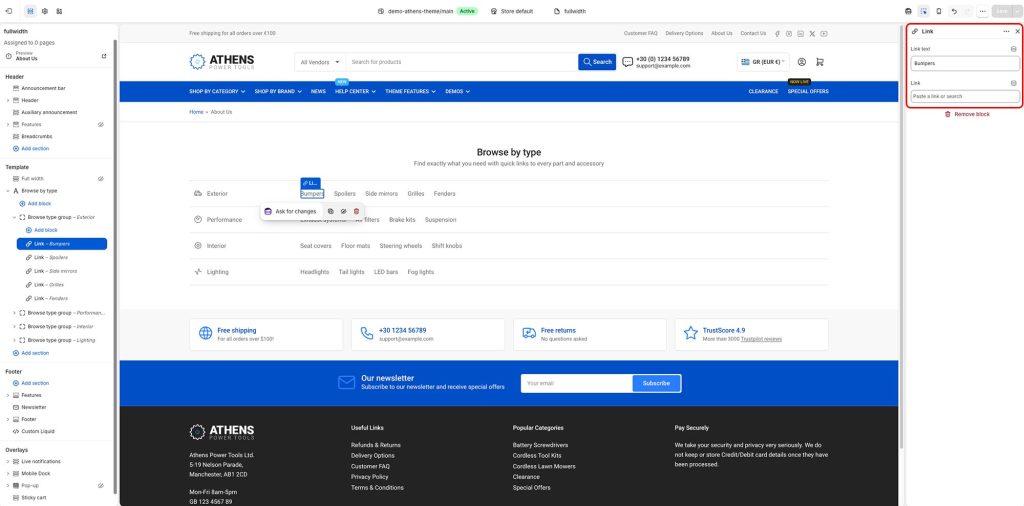Expand the Footer section arrow in sidebar
The width and height of the screenshot is (1024, 506).
coord(8,419)
